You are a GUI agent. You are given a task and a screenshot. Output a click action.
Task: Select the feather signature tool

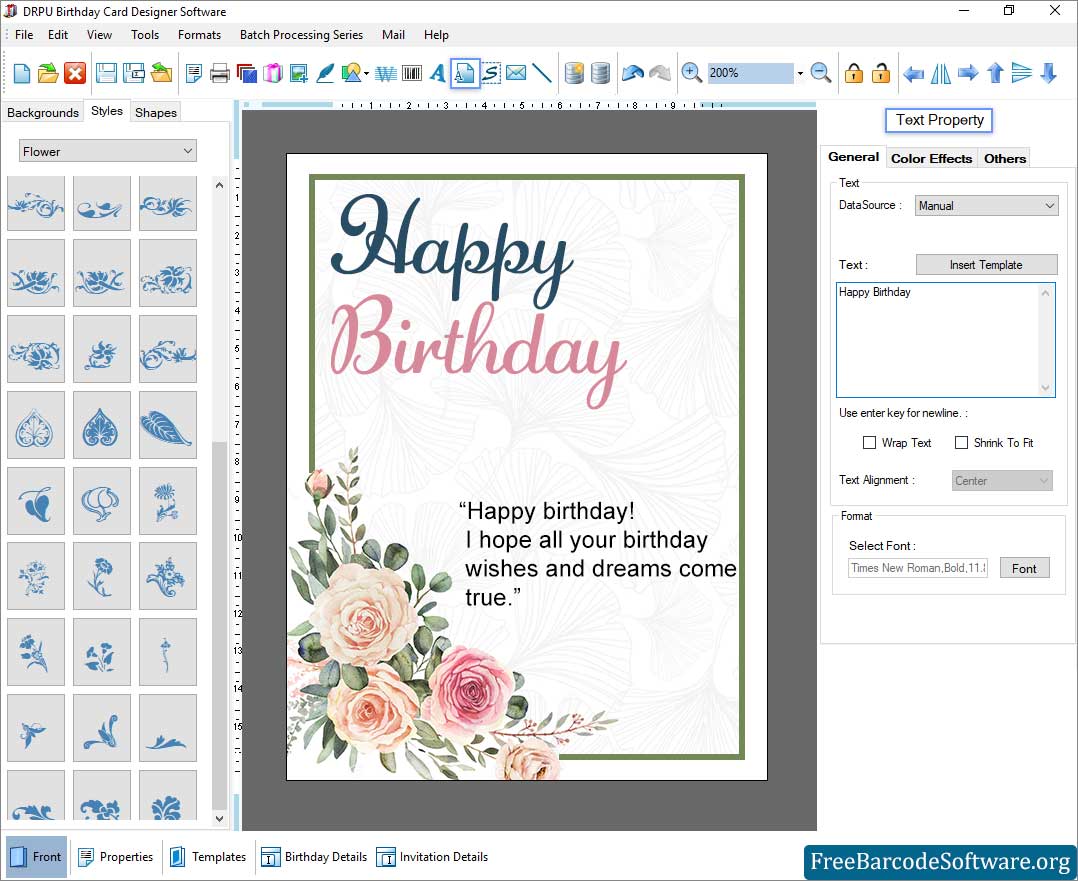tap(324, 73)
